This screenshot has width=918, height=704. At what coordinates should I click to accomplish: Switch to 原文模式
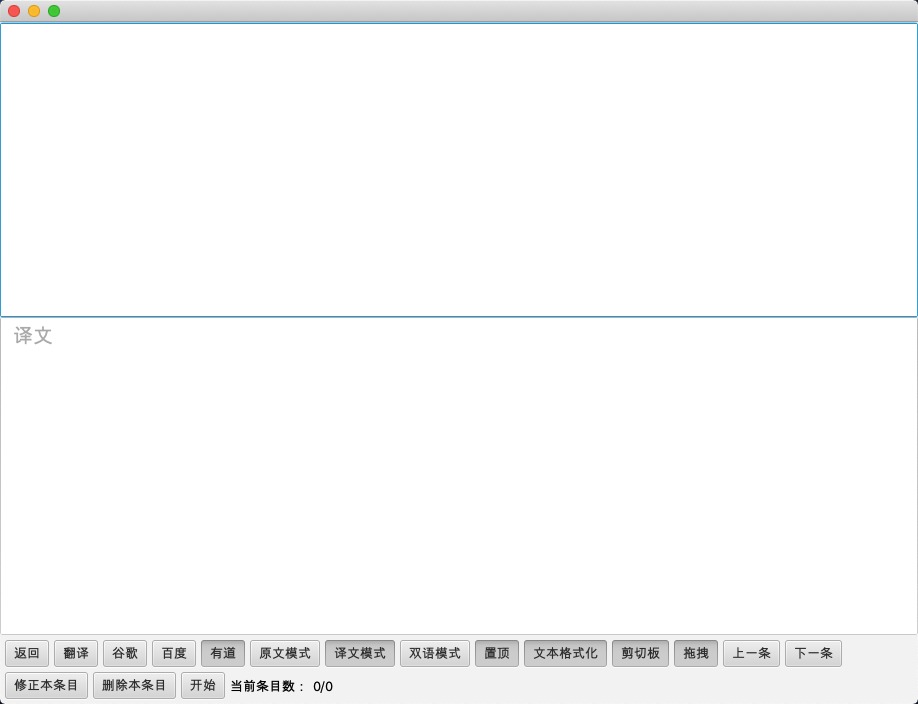pos(285,653)
